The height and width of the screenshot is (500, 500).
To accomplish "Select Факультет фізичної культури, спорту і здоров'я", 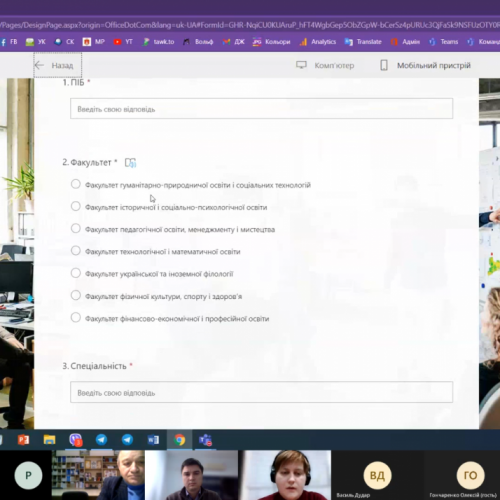I will coord(156,296).
